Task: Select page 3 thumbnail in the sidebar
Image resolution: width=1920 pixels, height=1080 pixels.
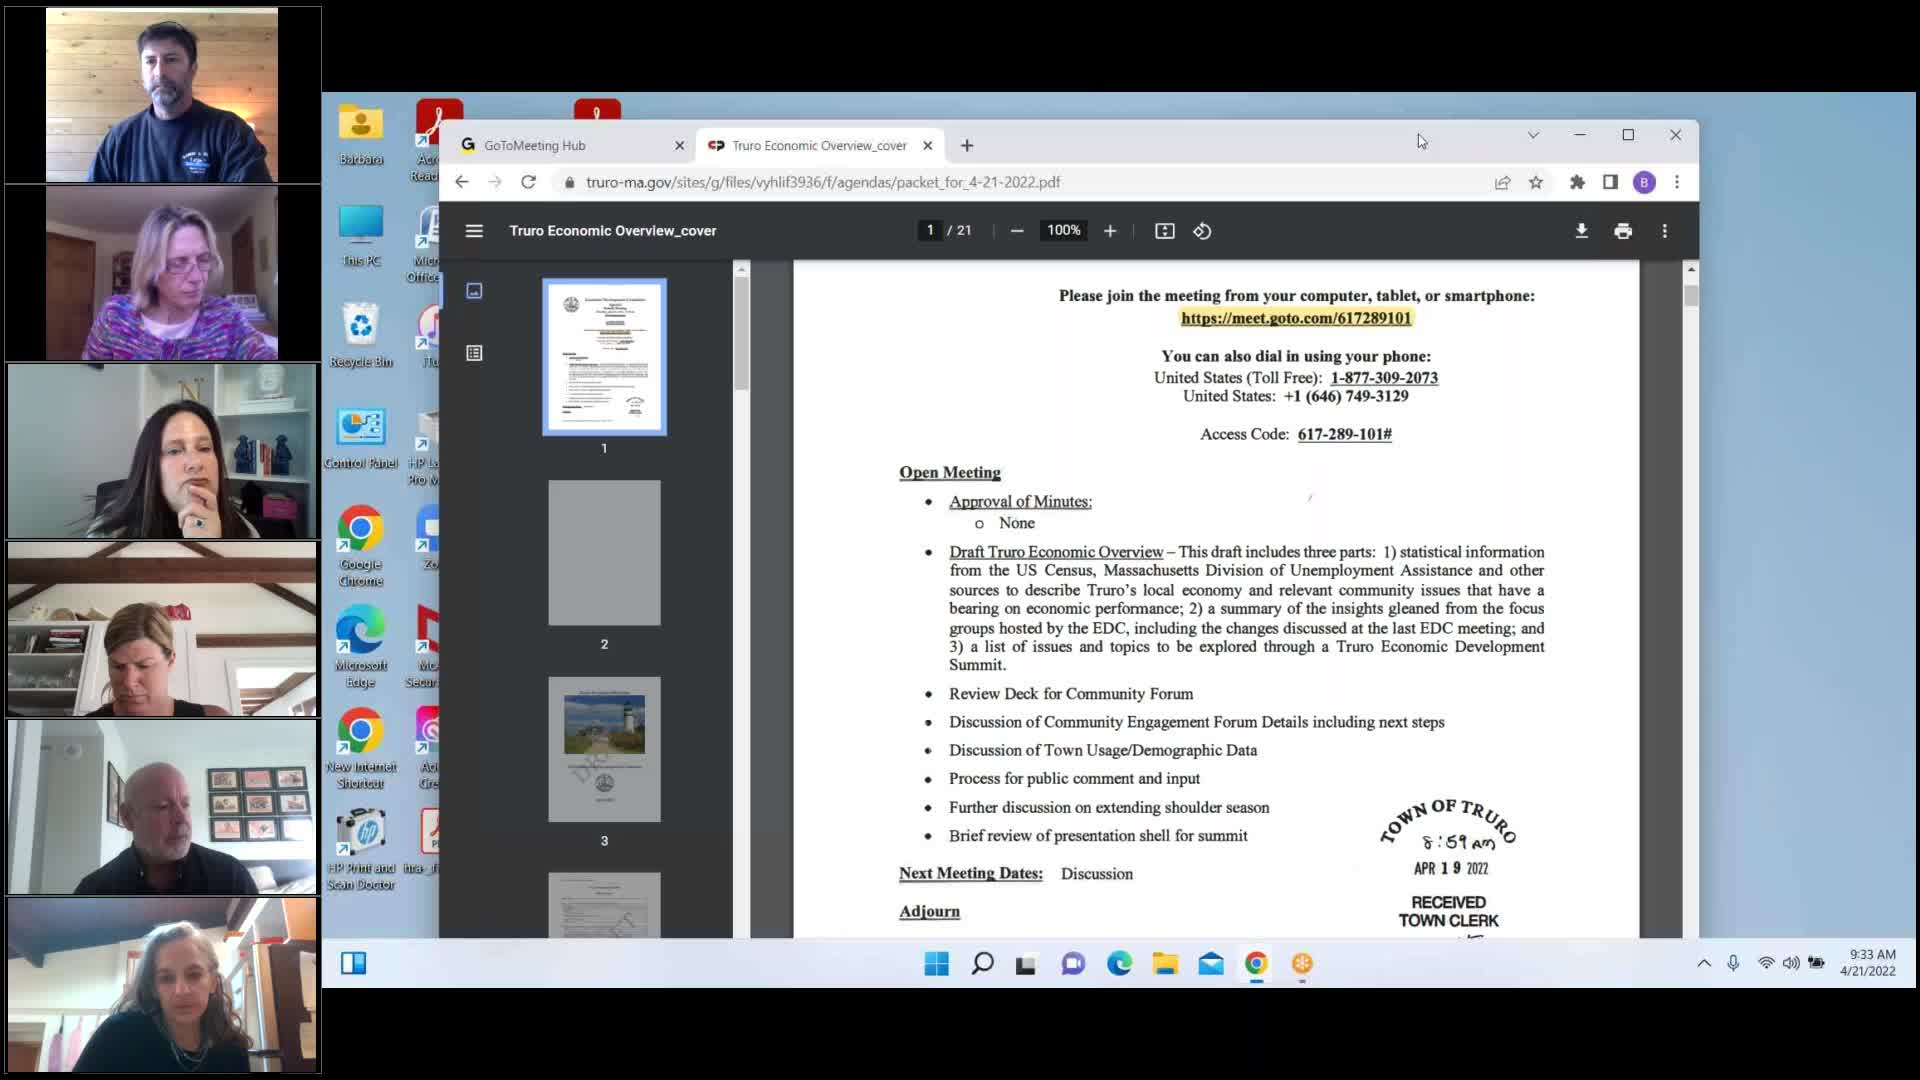Action: (x=604, y=748)
